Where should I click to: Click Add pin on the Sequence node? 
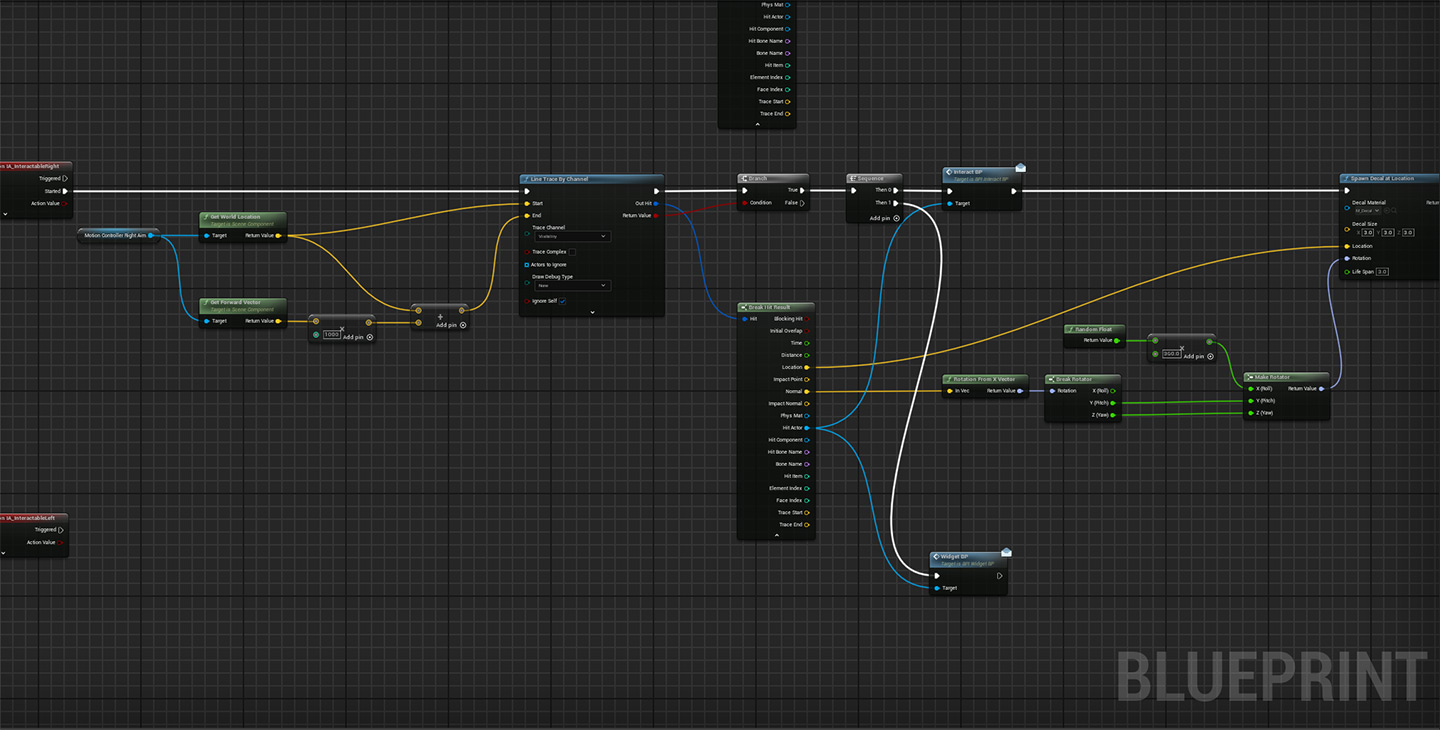pos(885,218)
